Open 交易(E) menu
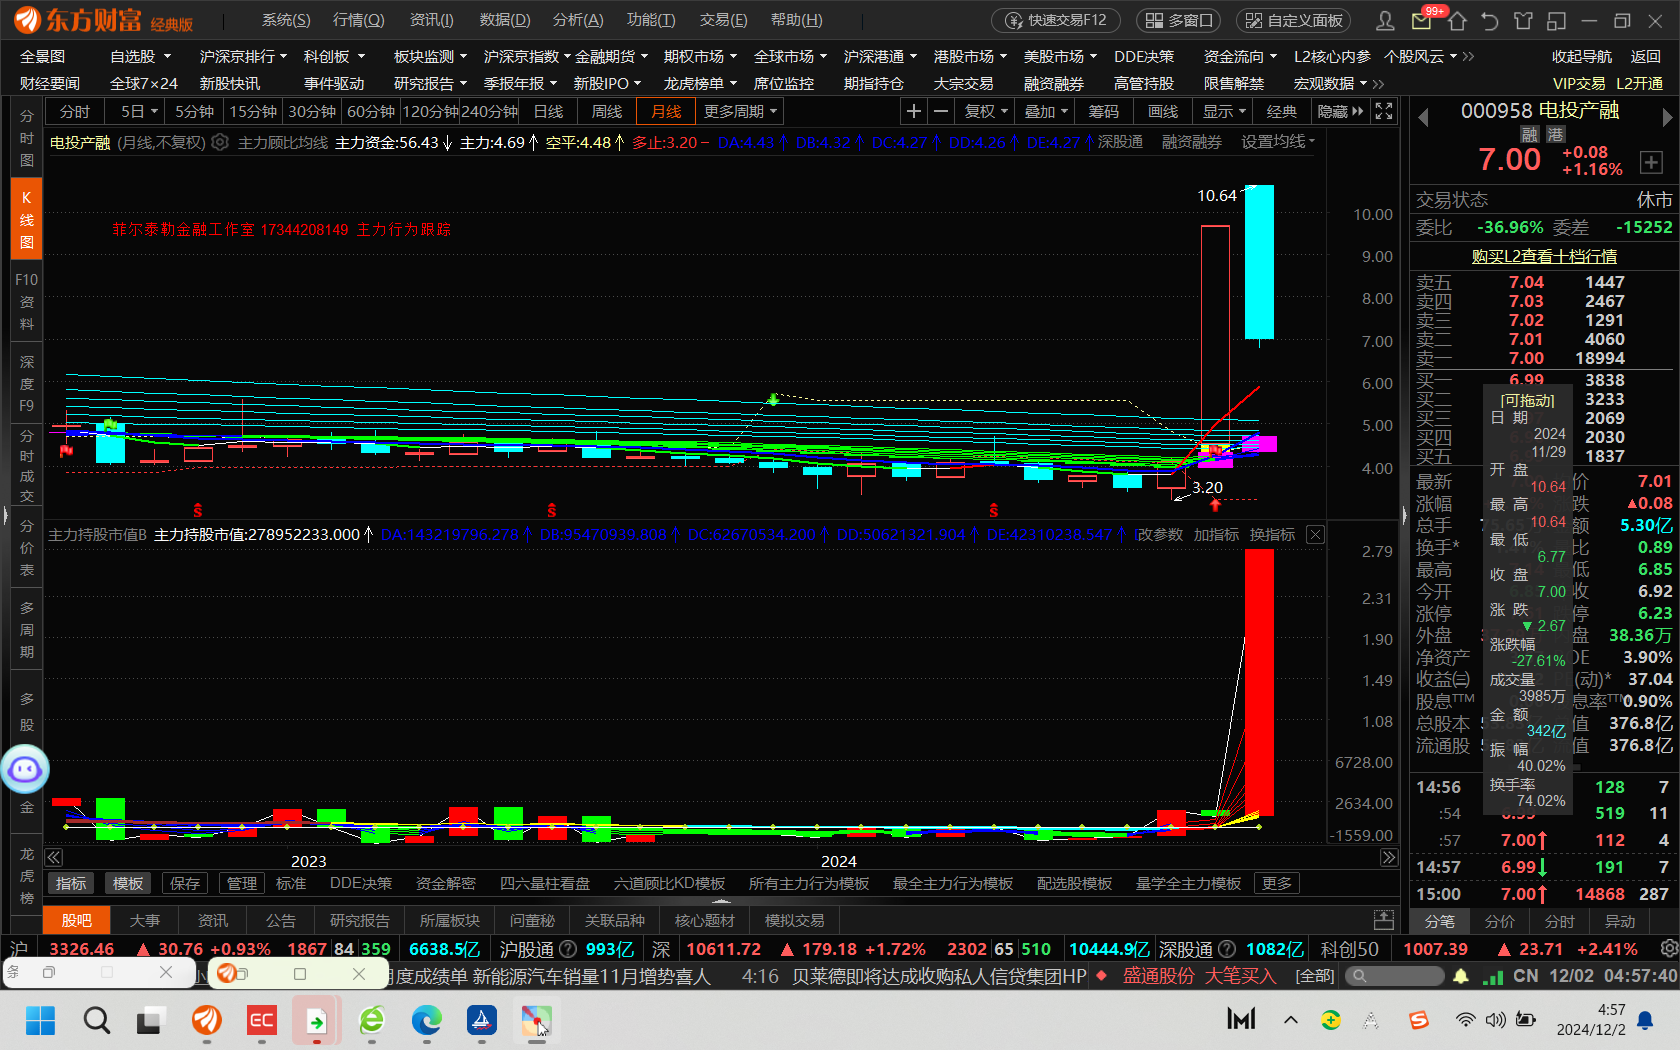 (723, 20)
